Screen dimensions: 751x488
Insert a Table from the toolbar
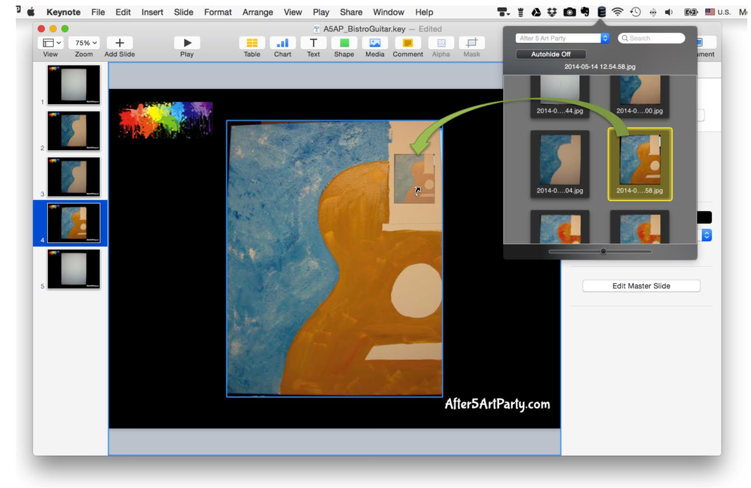[x=252, y=43]
